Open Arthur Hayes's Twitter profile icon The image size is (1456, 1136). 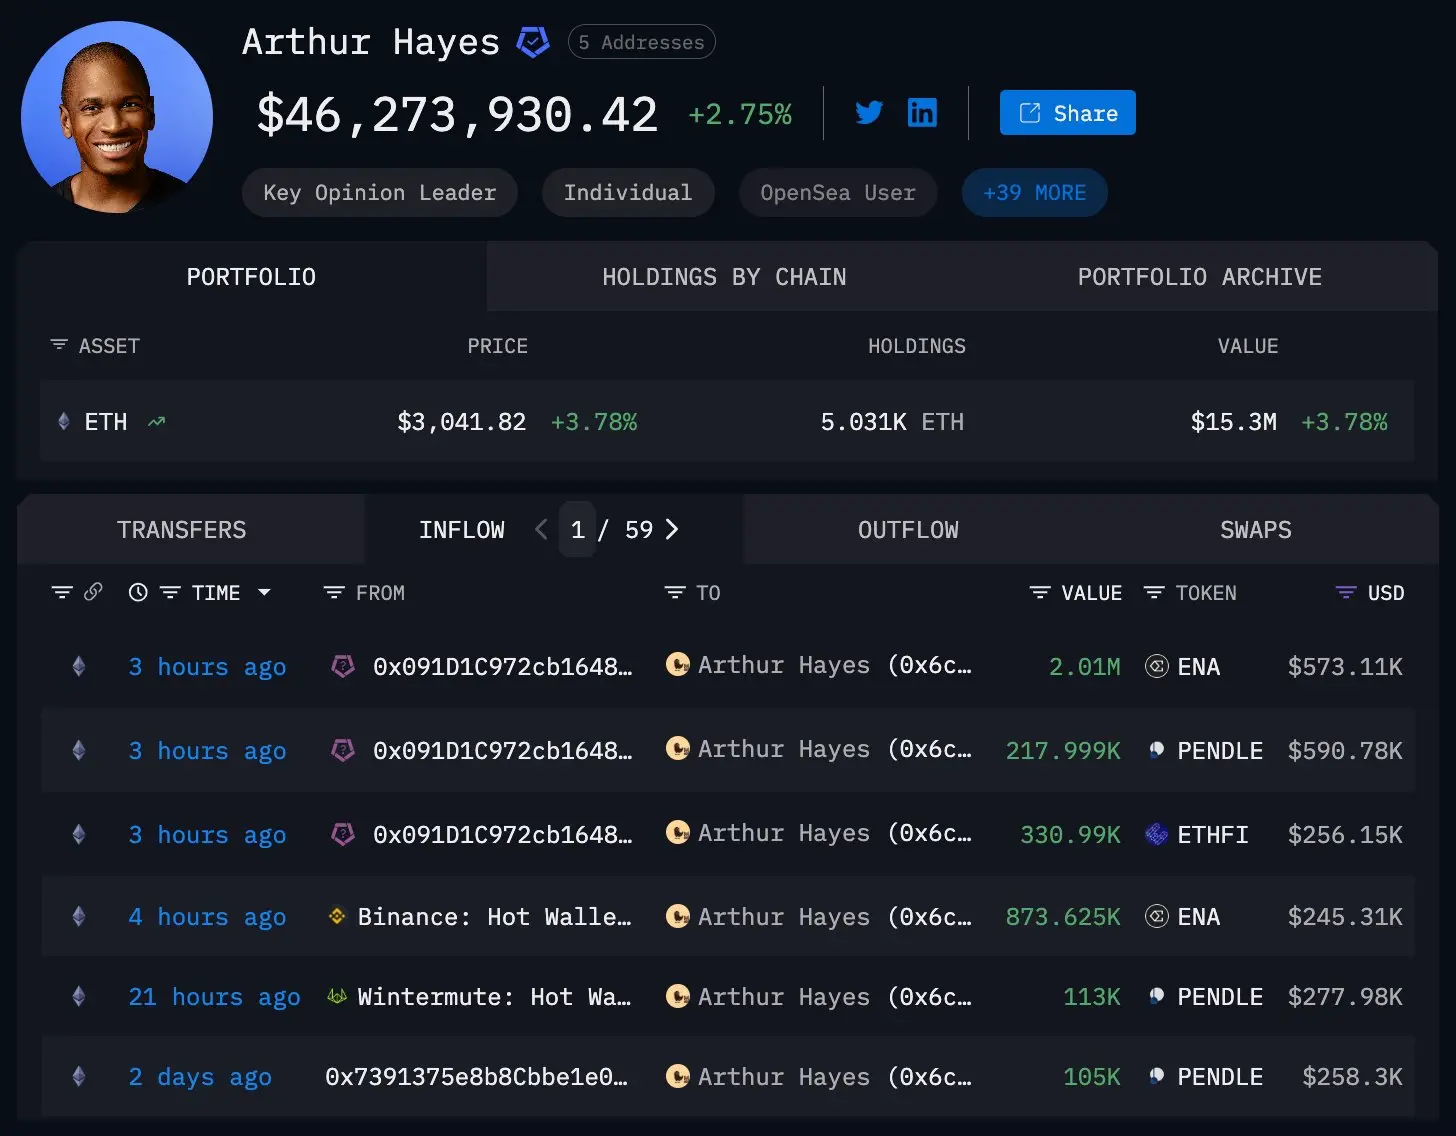pyautogui.click(x=869, y=112)
